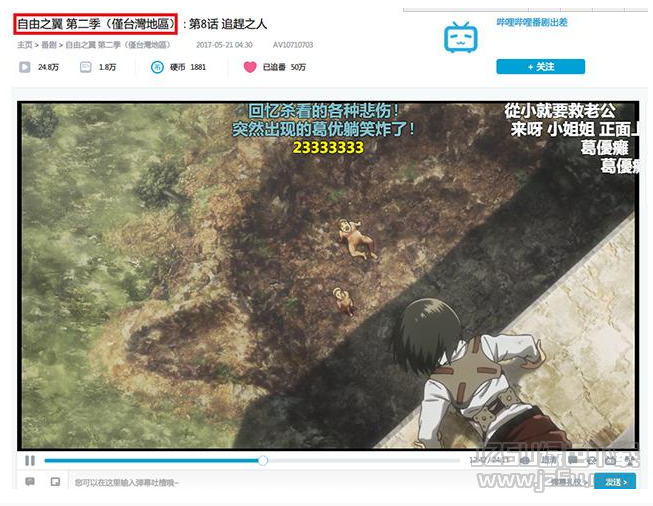
Task: Pause the video with the pause button
Action: pos(30,460)
